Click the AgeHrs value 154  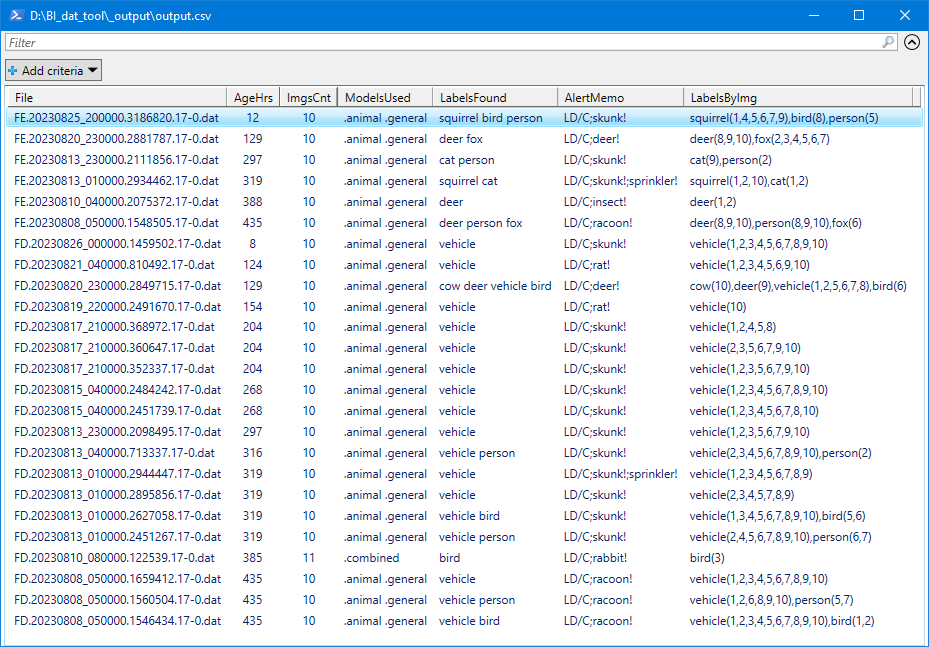(252, 307)
